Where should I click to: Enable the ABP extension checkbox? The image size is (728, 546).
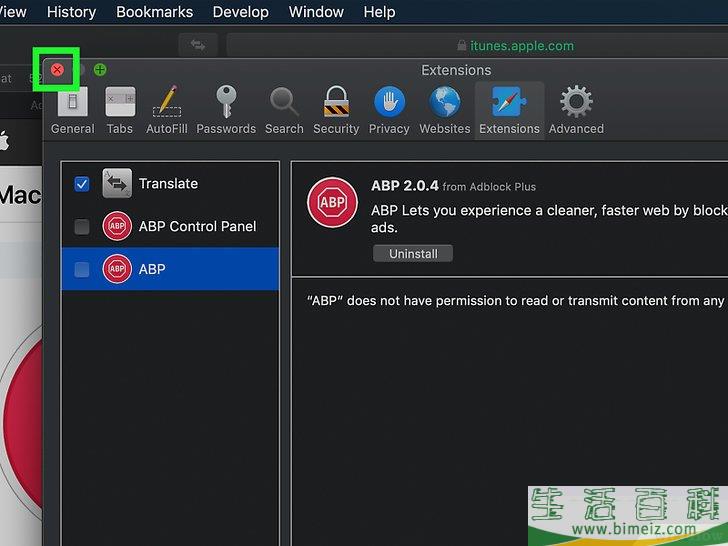[x=82, y=269]
